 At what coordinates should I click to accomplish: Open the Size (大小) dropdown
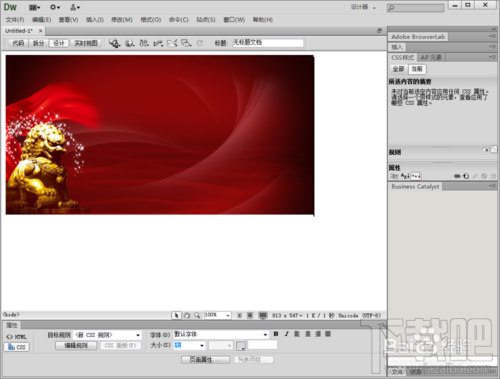189,345
